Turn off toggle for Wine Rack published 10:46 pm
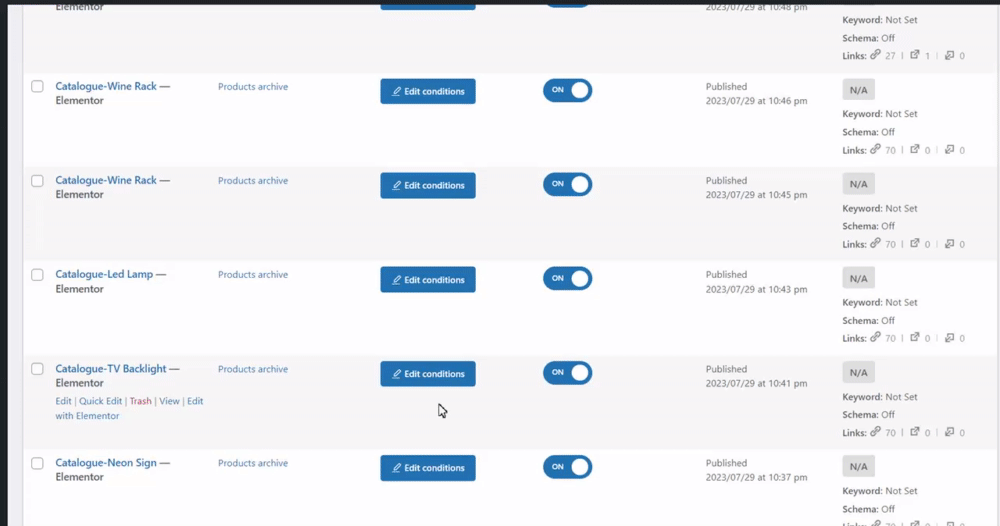 (x=568, y=90)
